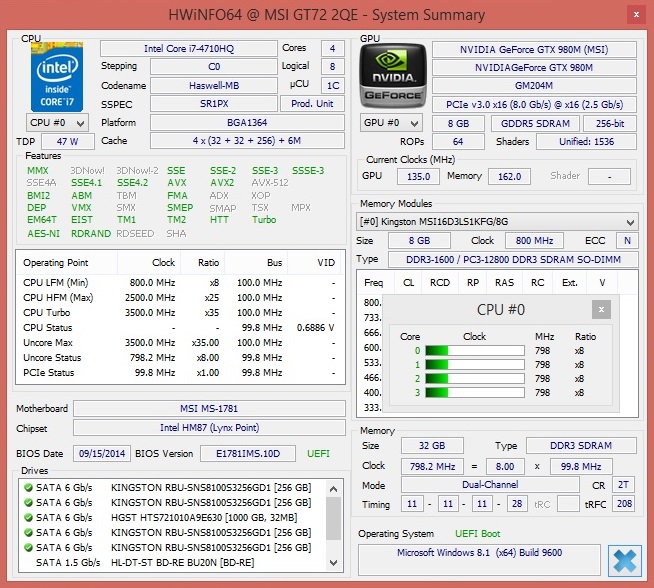The width and height of the screenshot is (654, 588).
Task: Click the Dual-Channel mode field
Action: tap(490, 485)
